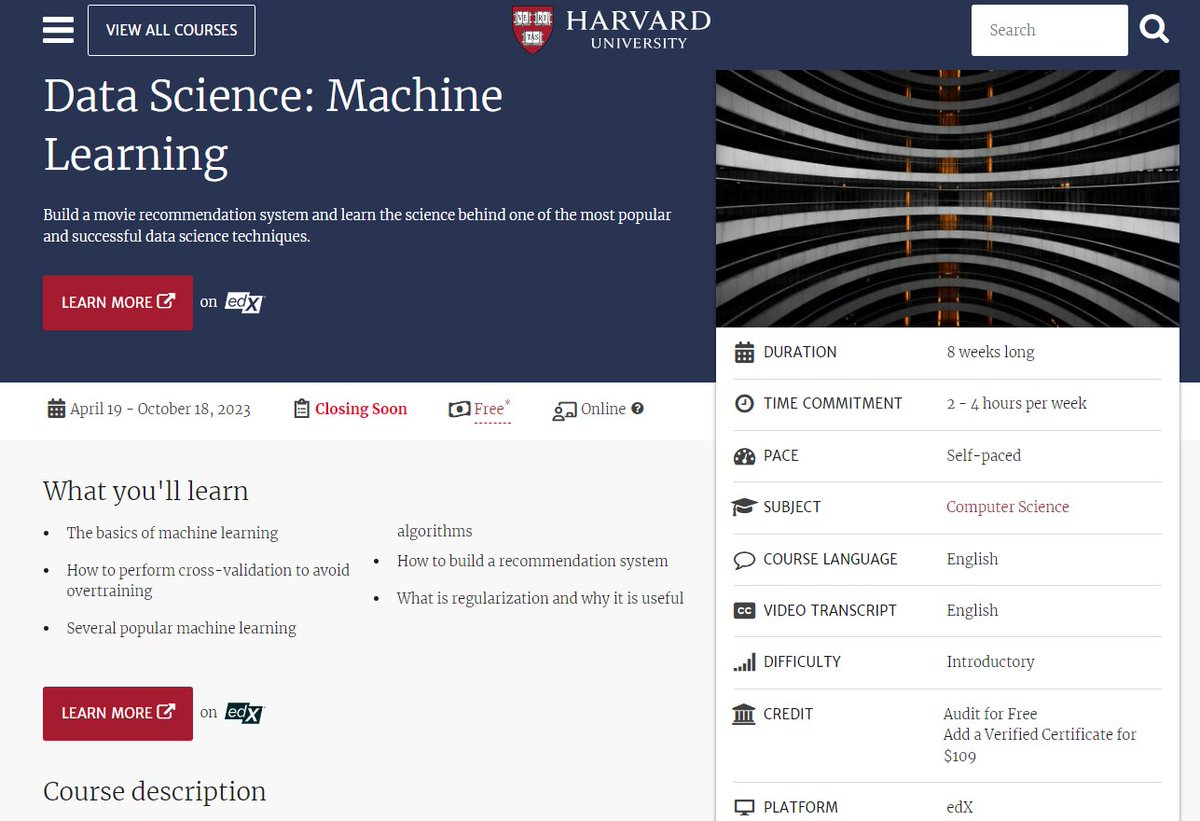Click the 'Self-paced' pace value

pyautogui.click(x=984, y=455)
